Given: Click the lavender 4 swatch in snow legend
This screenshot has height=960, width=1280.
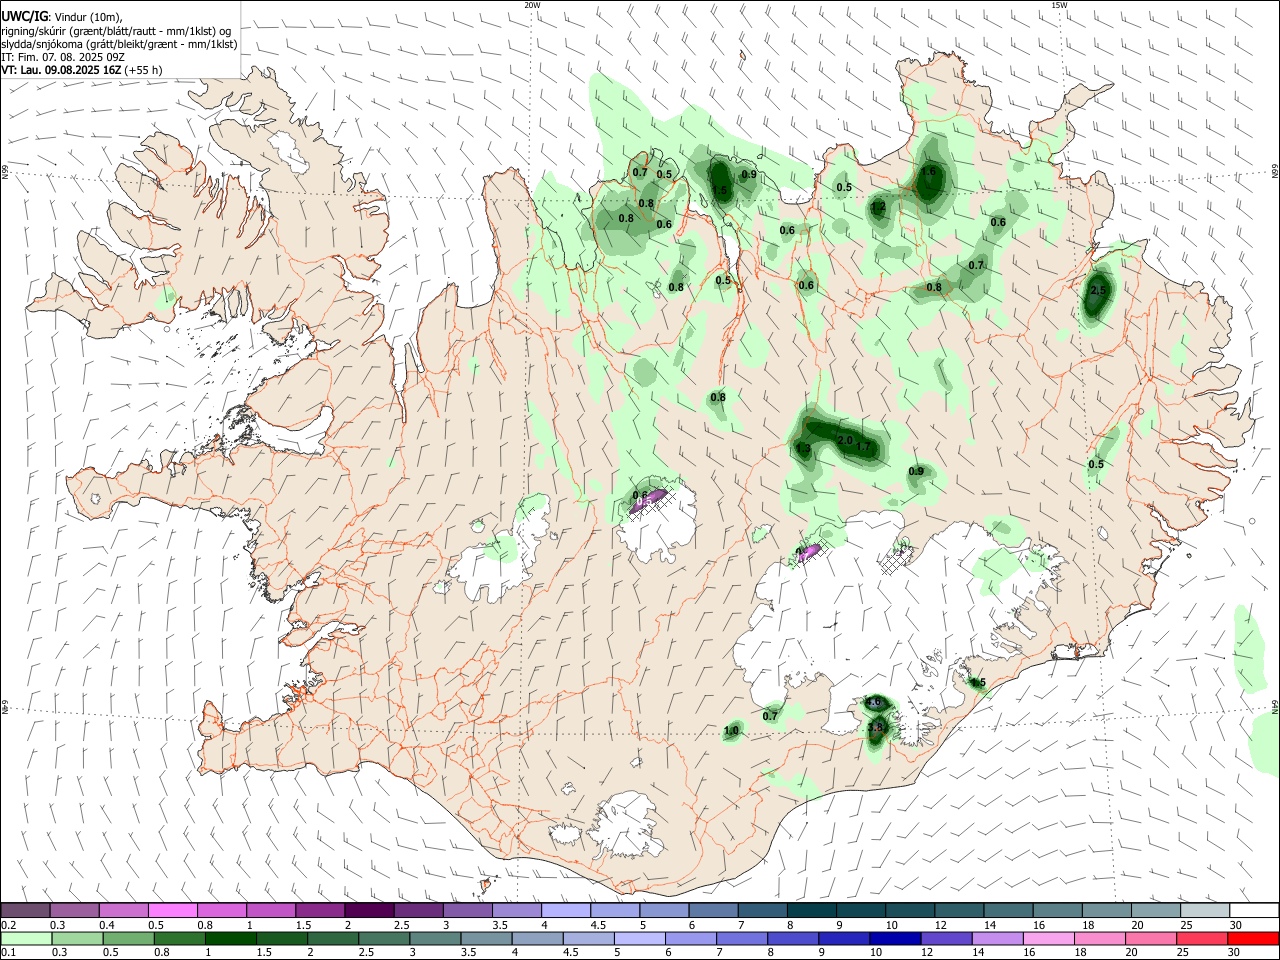Looking at the screenshot, I should tap(565, 910).
